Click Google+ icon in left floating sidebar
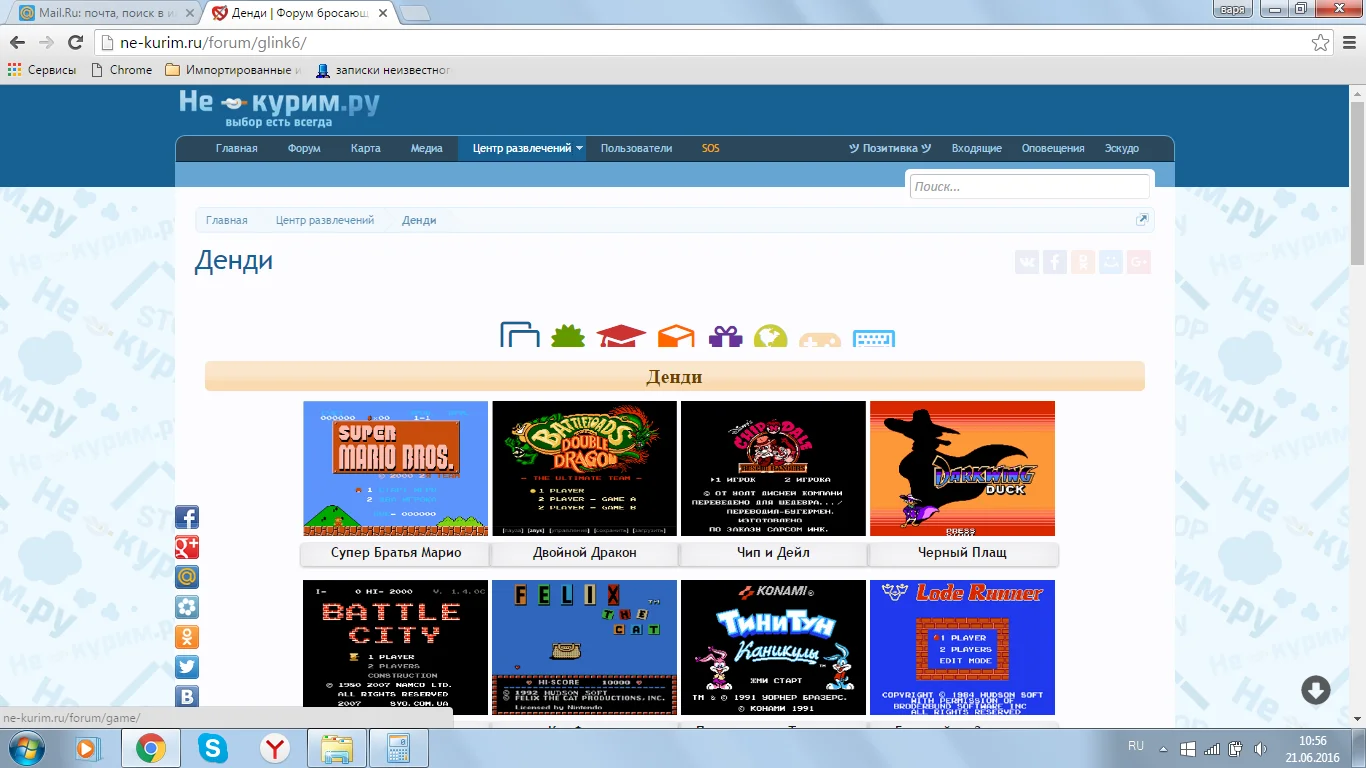 point(187,547)
